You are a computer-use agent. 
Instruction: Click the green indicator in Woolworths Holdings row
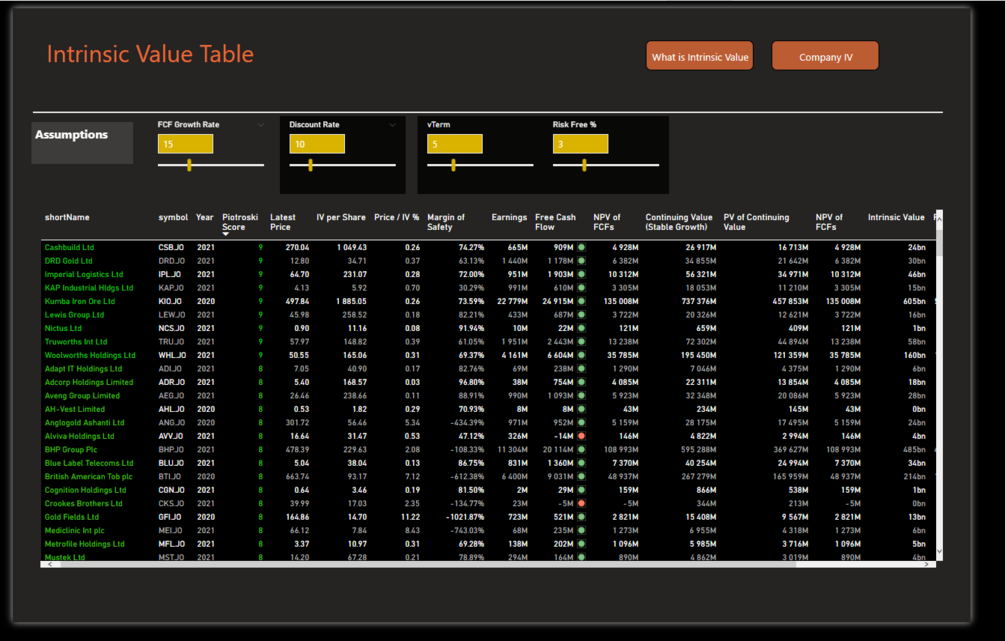coord(581,355)
